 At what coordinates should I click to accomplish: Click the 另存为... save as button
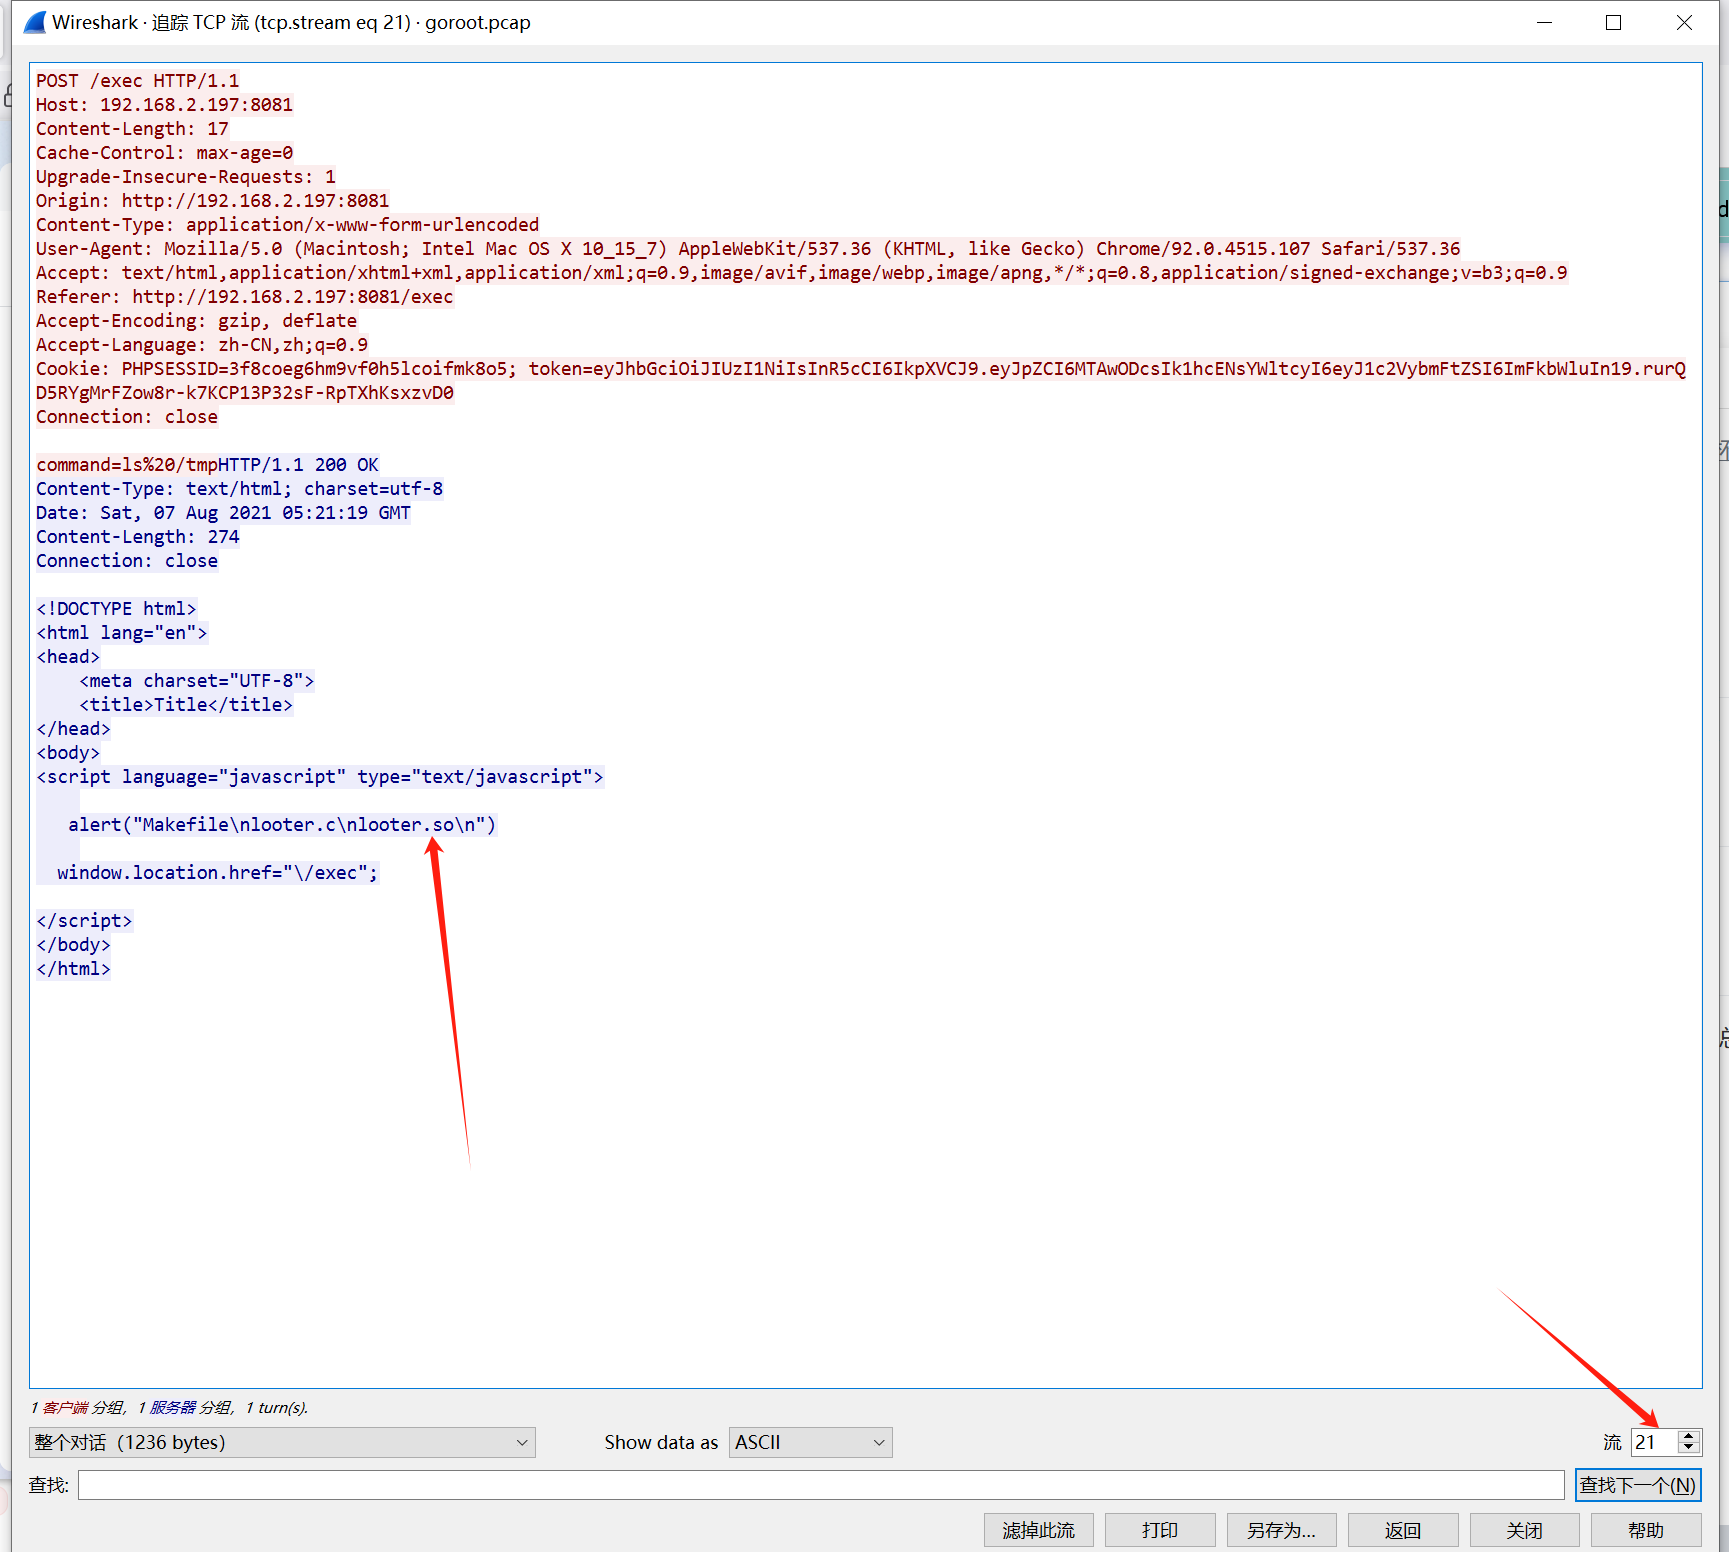coord(1282,1530)
